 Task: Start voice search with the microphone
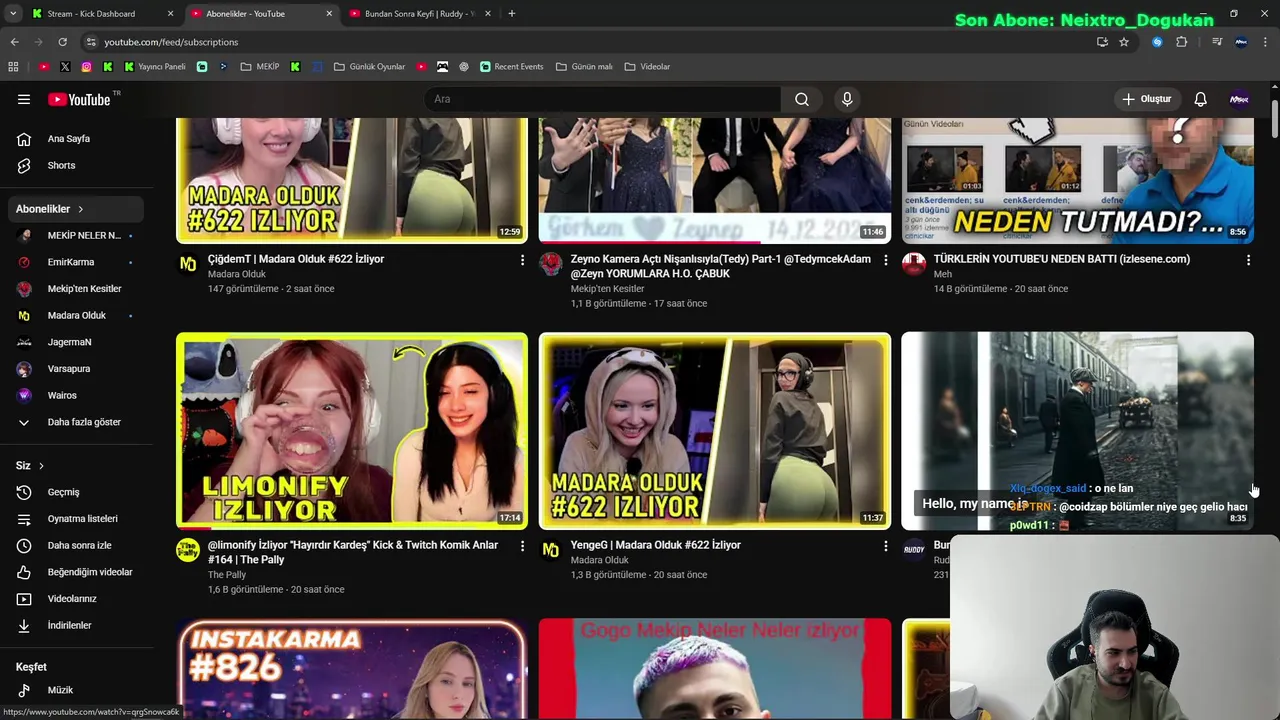coord(847,99)
